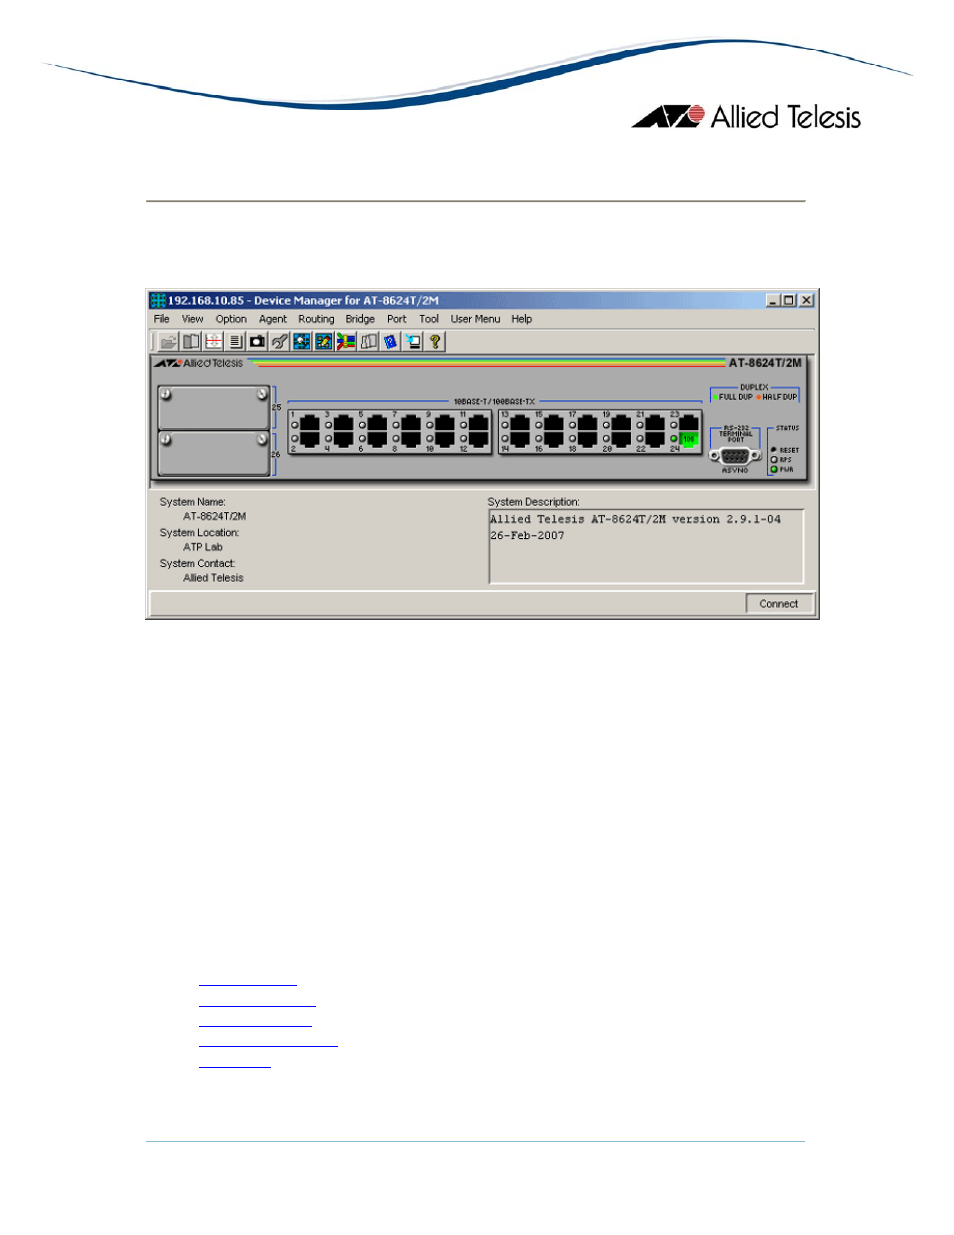Screen dimensions: 954x1235
Task: Open the File menu
Action: coord(162,319)
